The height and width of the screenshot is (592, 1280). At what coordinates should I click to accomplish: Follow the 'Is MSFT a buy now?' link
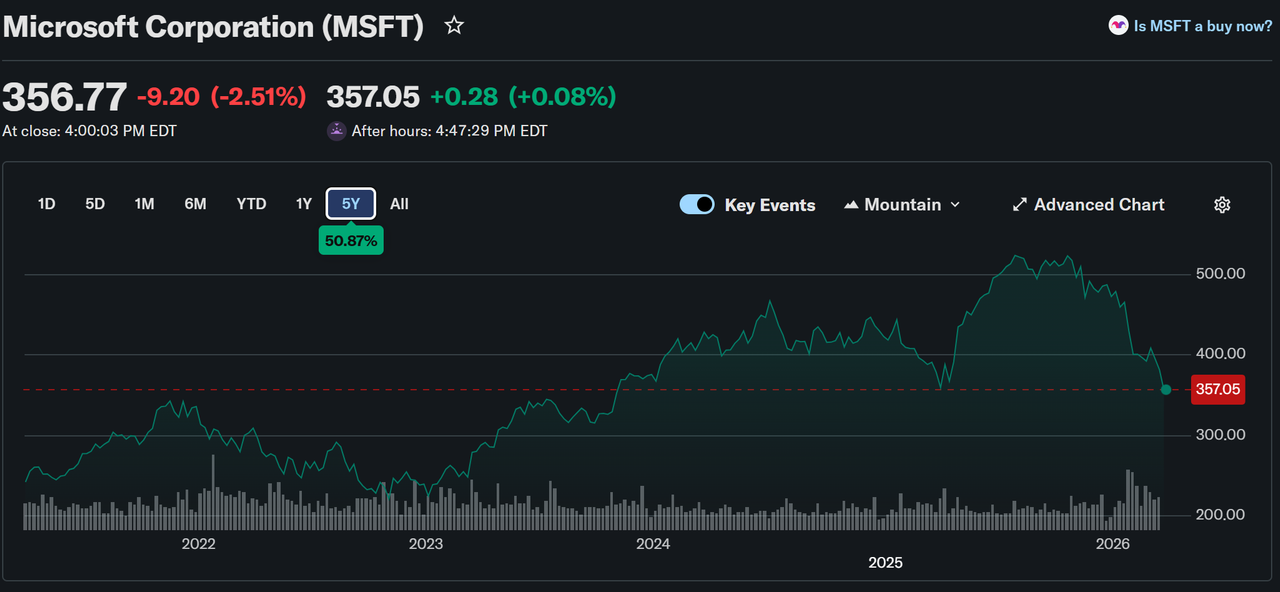pyautogui.click(x=1202, y=26)
